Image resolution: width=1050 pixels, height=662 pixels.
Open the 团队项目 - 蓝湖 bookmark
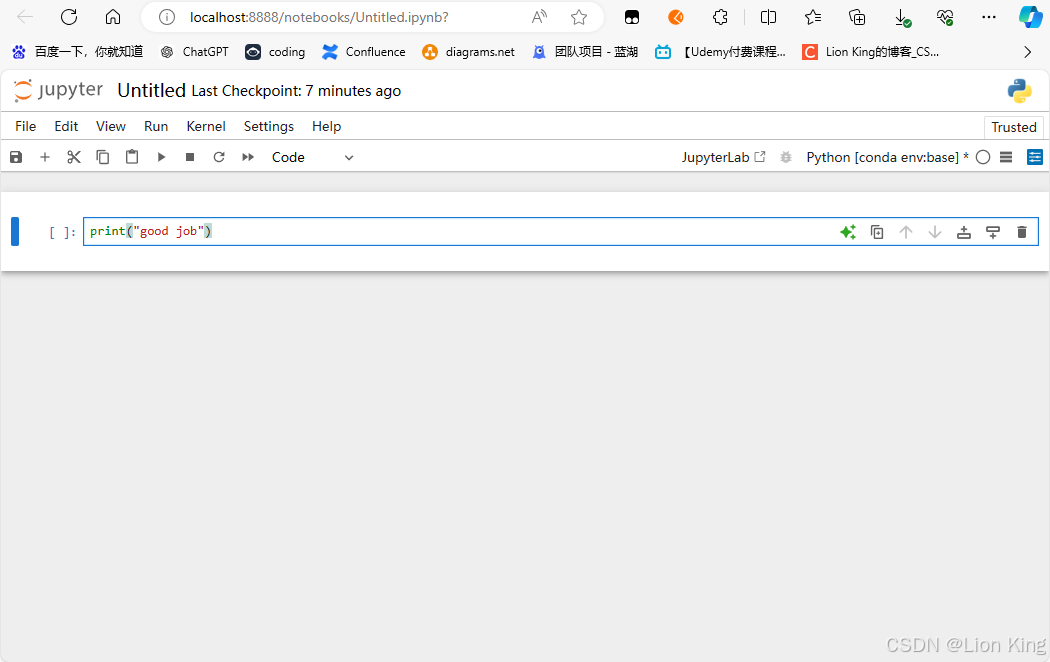585,52
